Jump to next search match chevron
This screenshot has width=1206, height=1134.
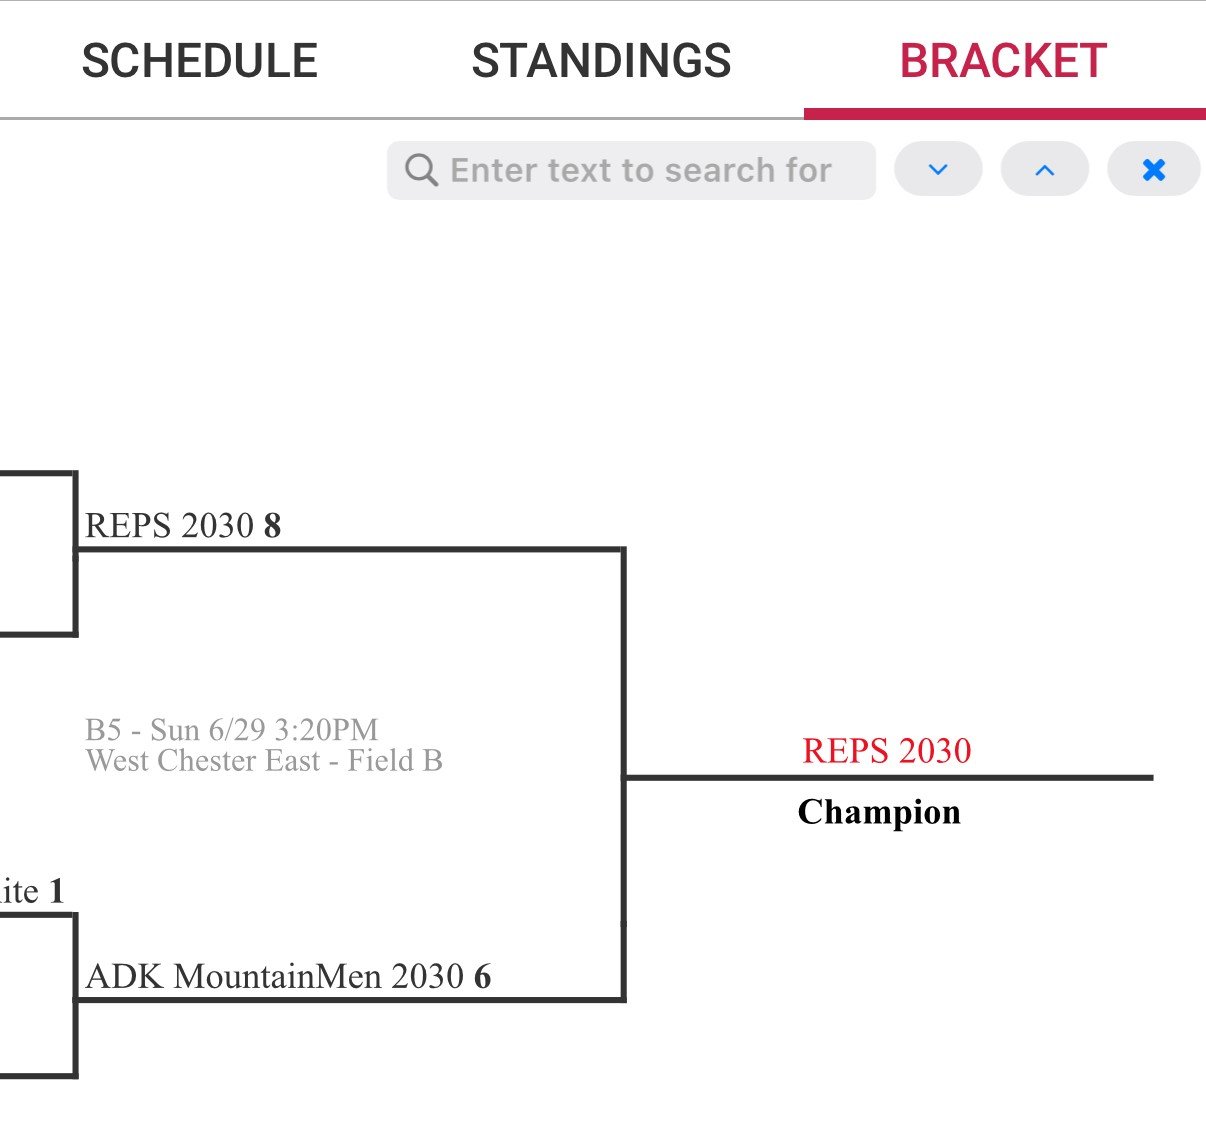(938, 170)
